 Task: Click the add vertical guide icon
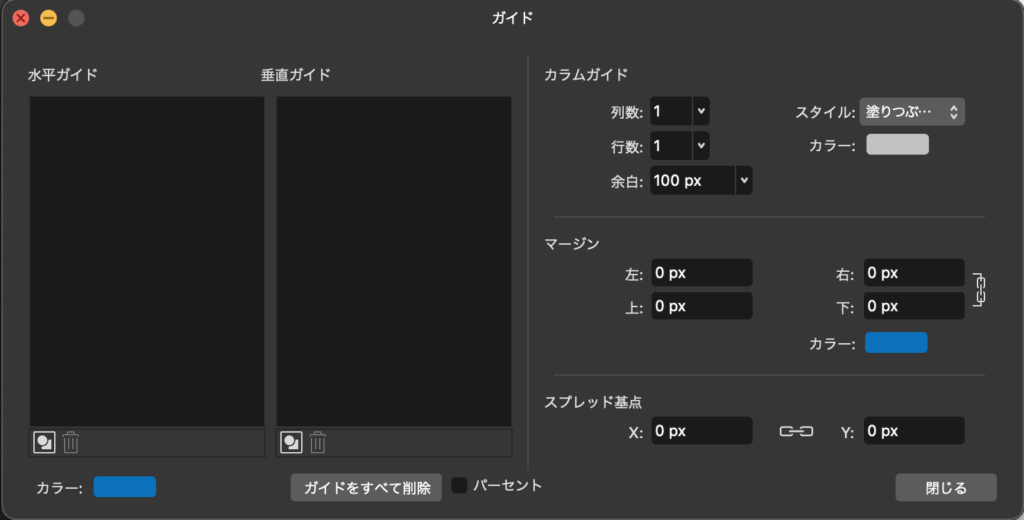tap(291, 442)
